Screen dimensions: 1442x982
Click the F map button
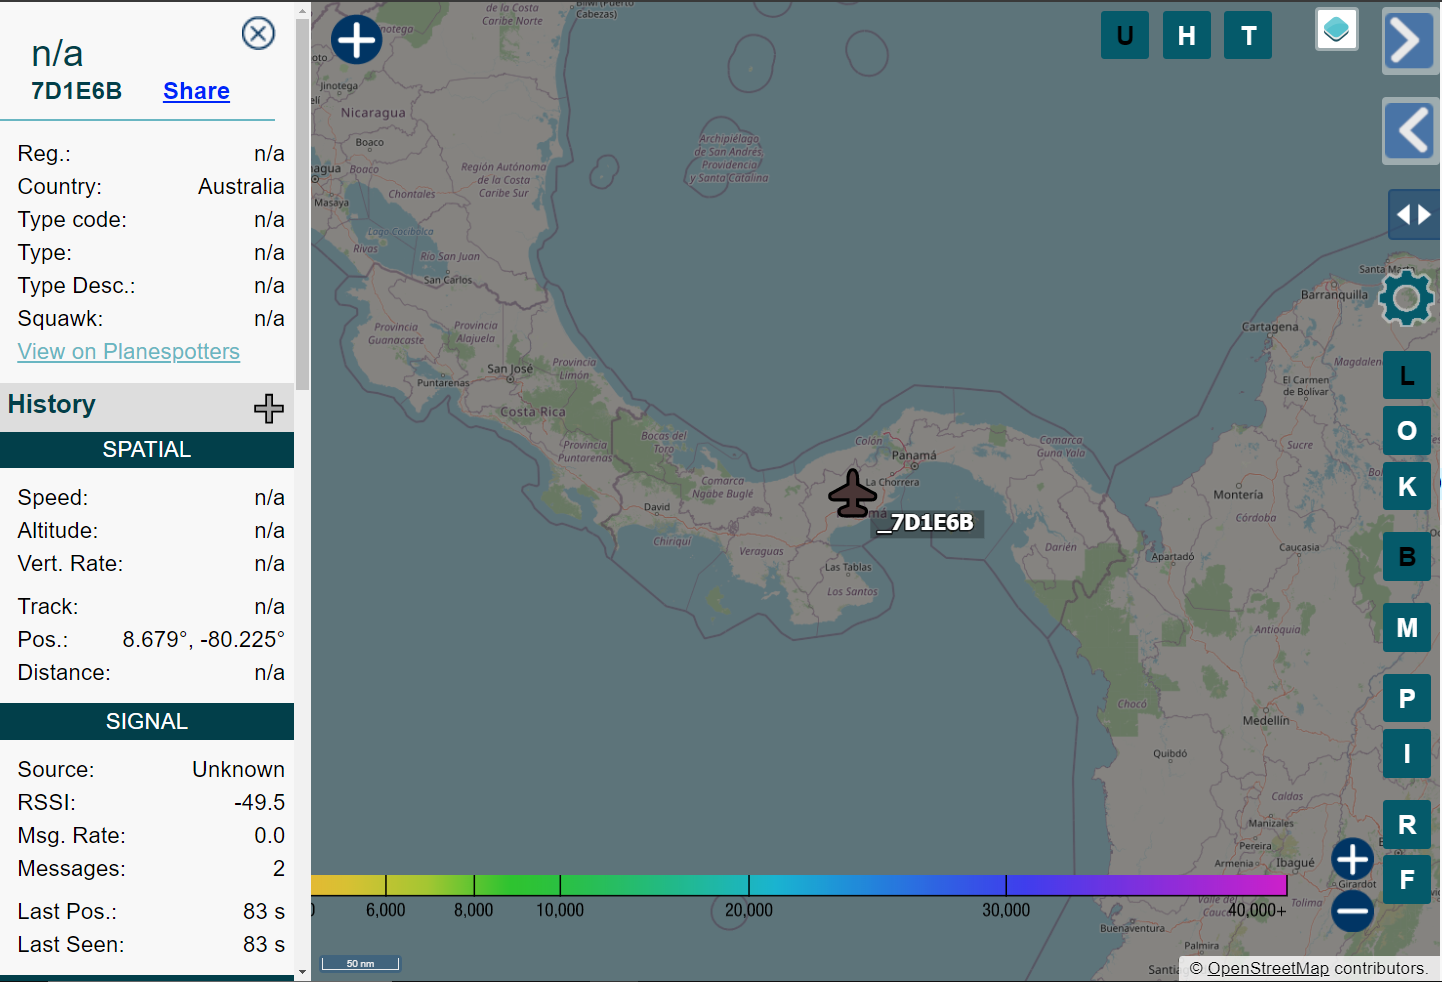1407,880
